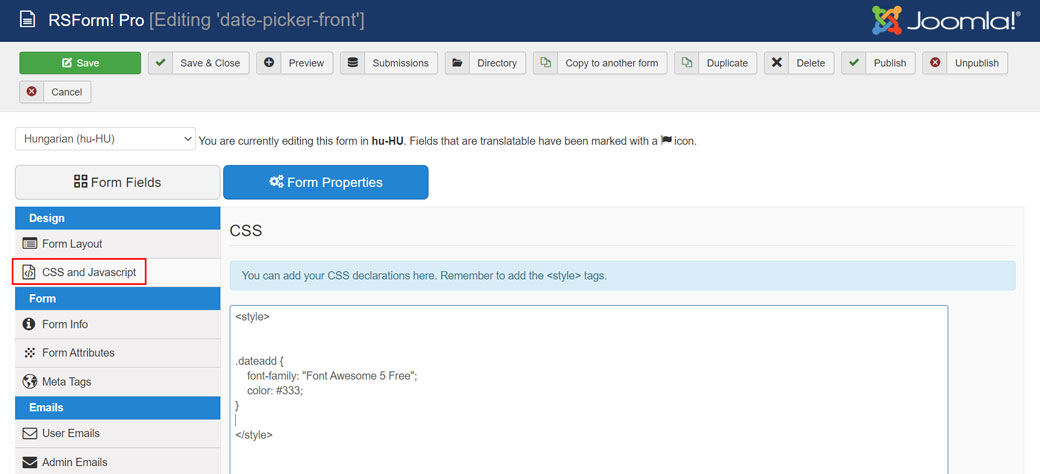1040x474 pixels.
Task: Click the closing '</style>' tag line
Action: point(254,435)
